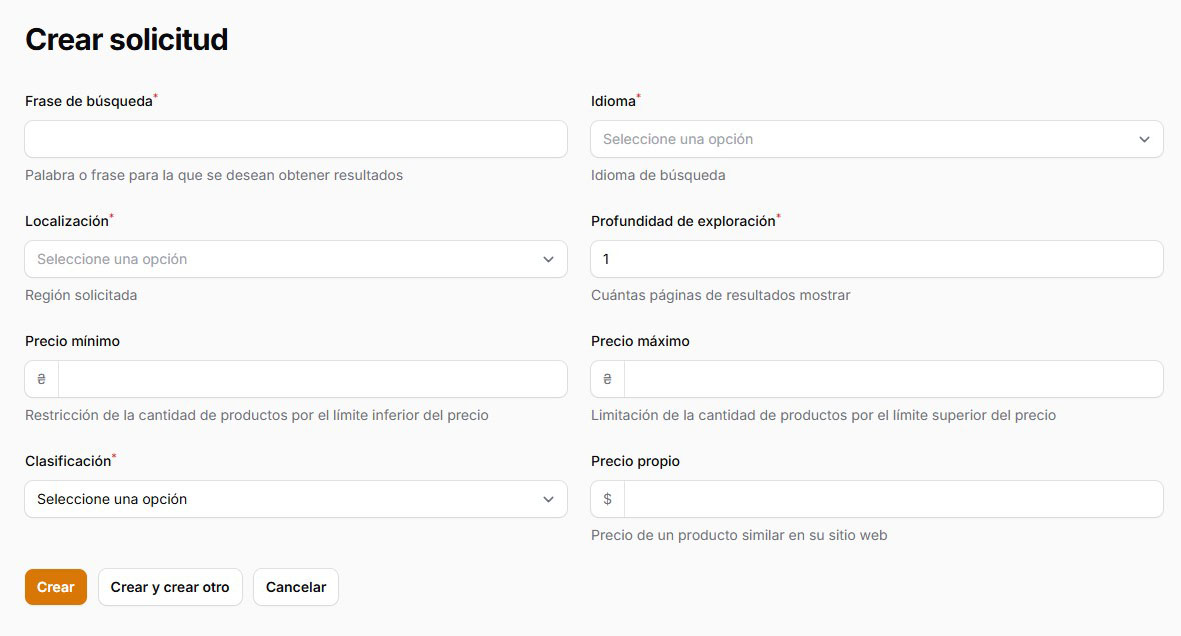1181x636 pixels.
Task: Click the chevron arrow in Clasificación field
Action: [x=548, y=499]
